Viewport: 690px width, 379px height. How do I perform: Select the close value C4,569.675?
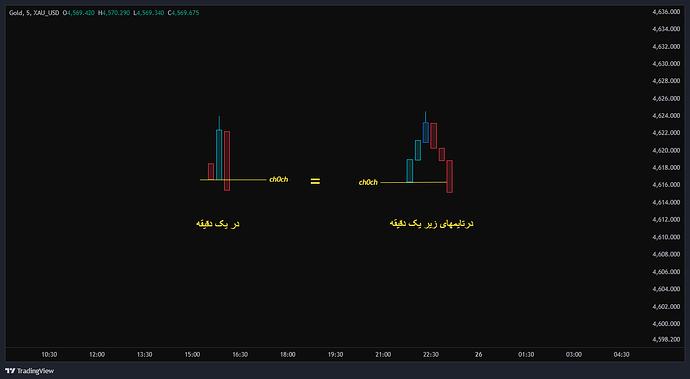pyautogui.click(x=184, y=13)
